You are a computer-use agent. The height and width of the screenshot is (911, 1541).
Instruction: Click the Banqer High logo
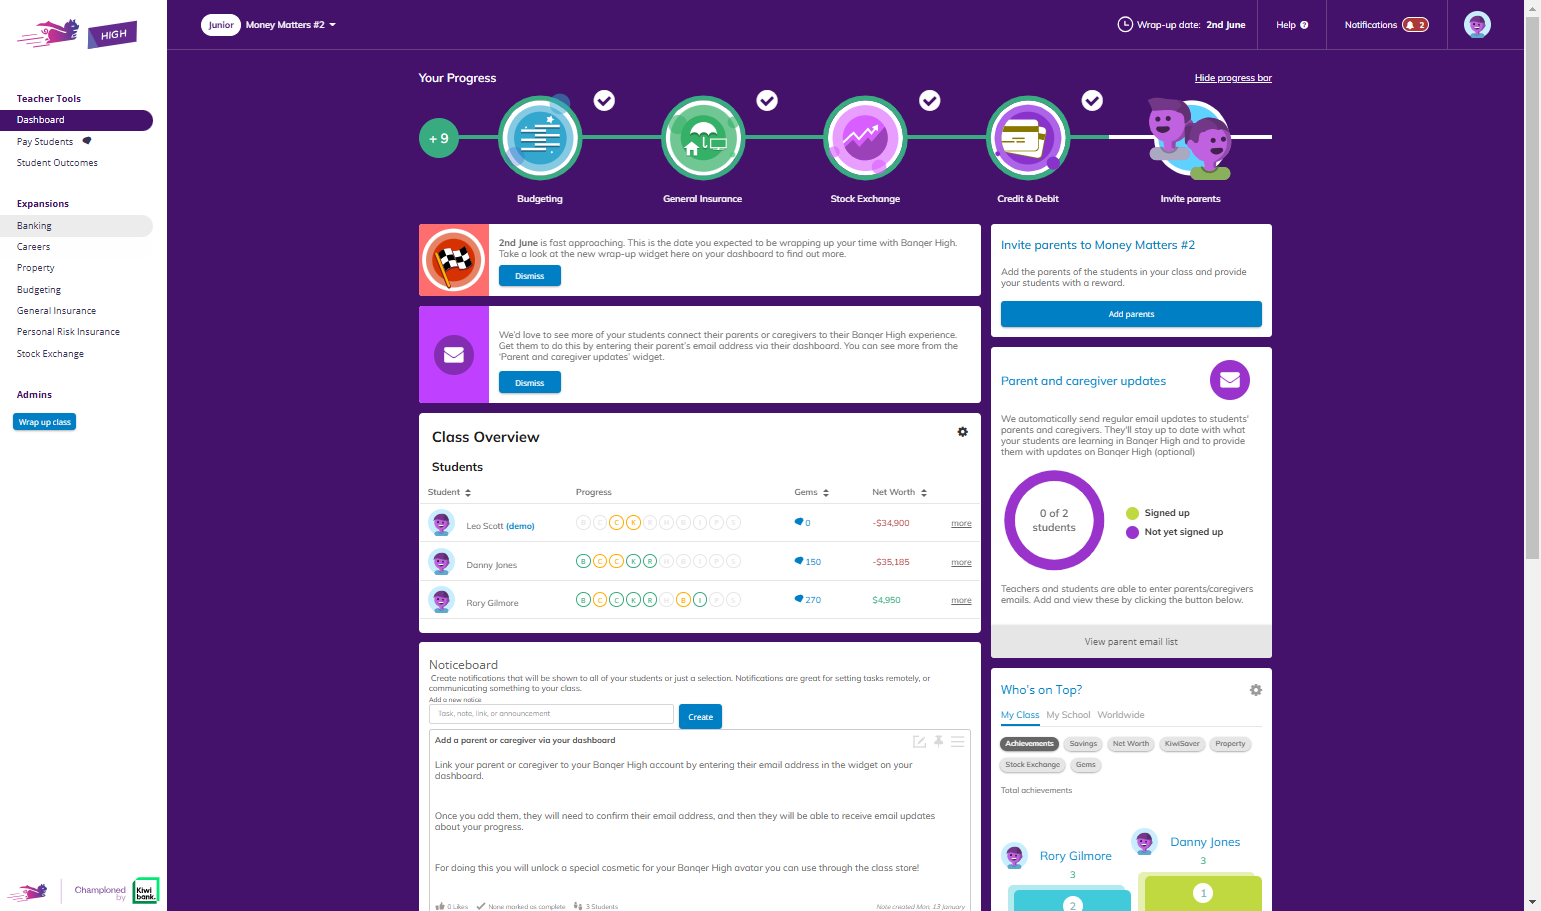coord(77,34)
